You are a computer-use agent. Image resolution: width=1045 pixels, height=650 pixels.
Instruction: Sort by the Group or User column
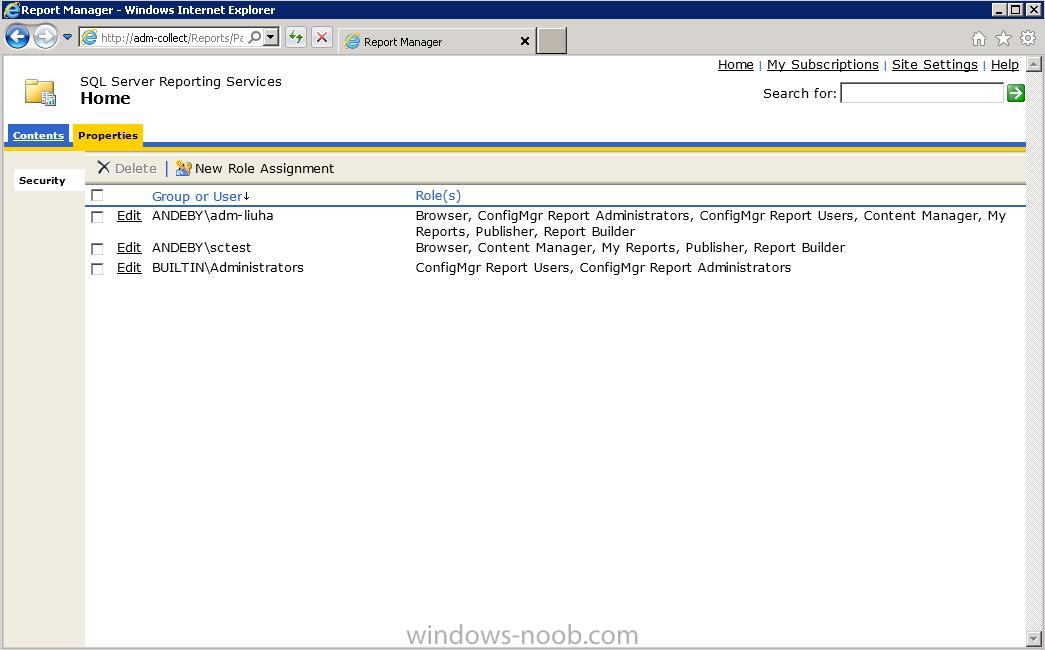[197, 197]
